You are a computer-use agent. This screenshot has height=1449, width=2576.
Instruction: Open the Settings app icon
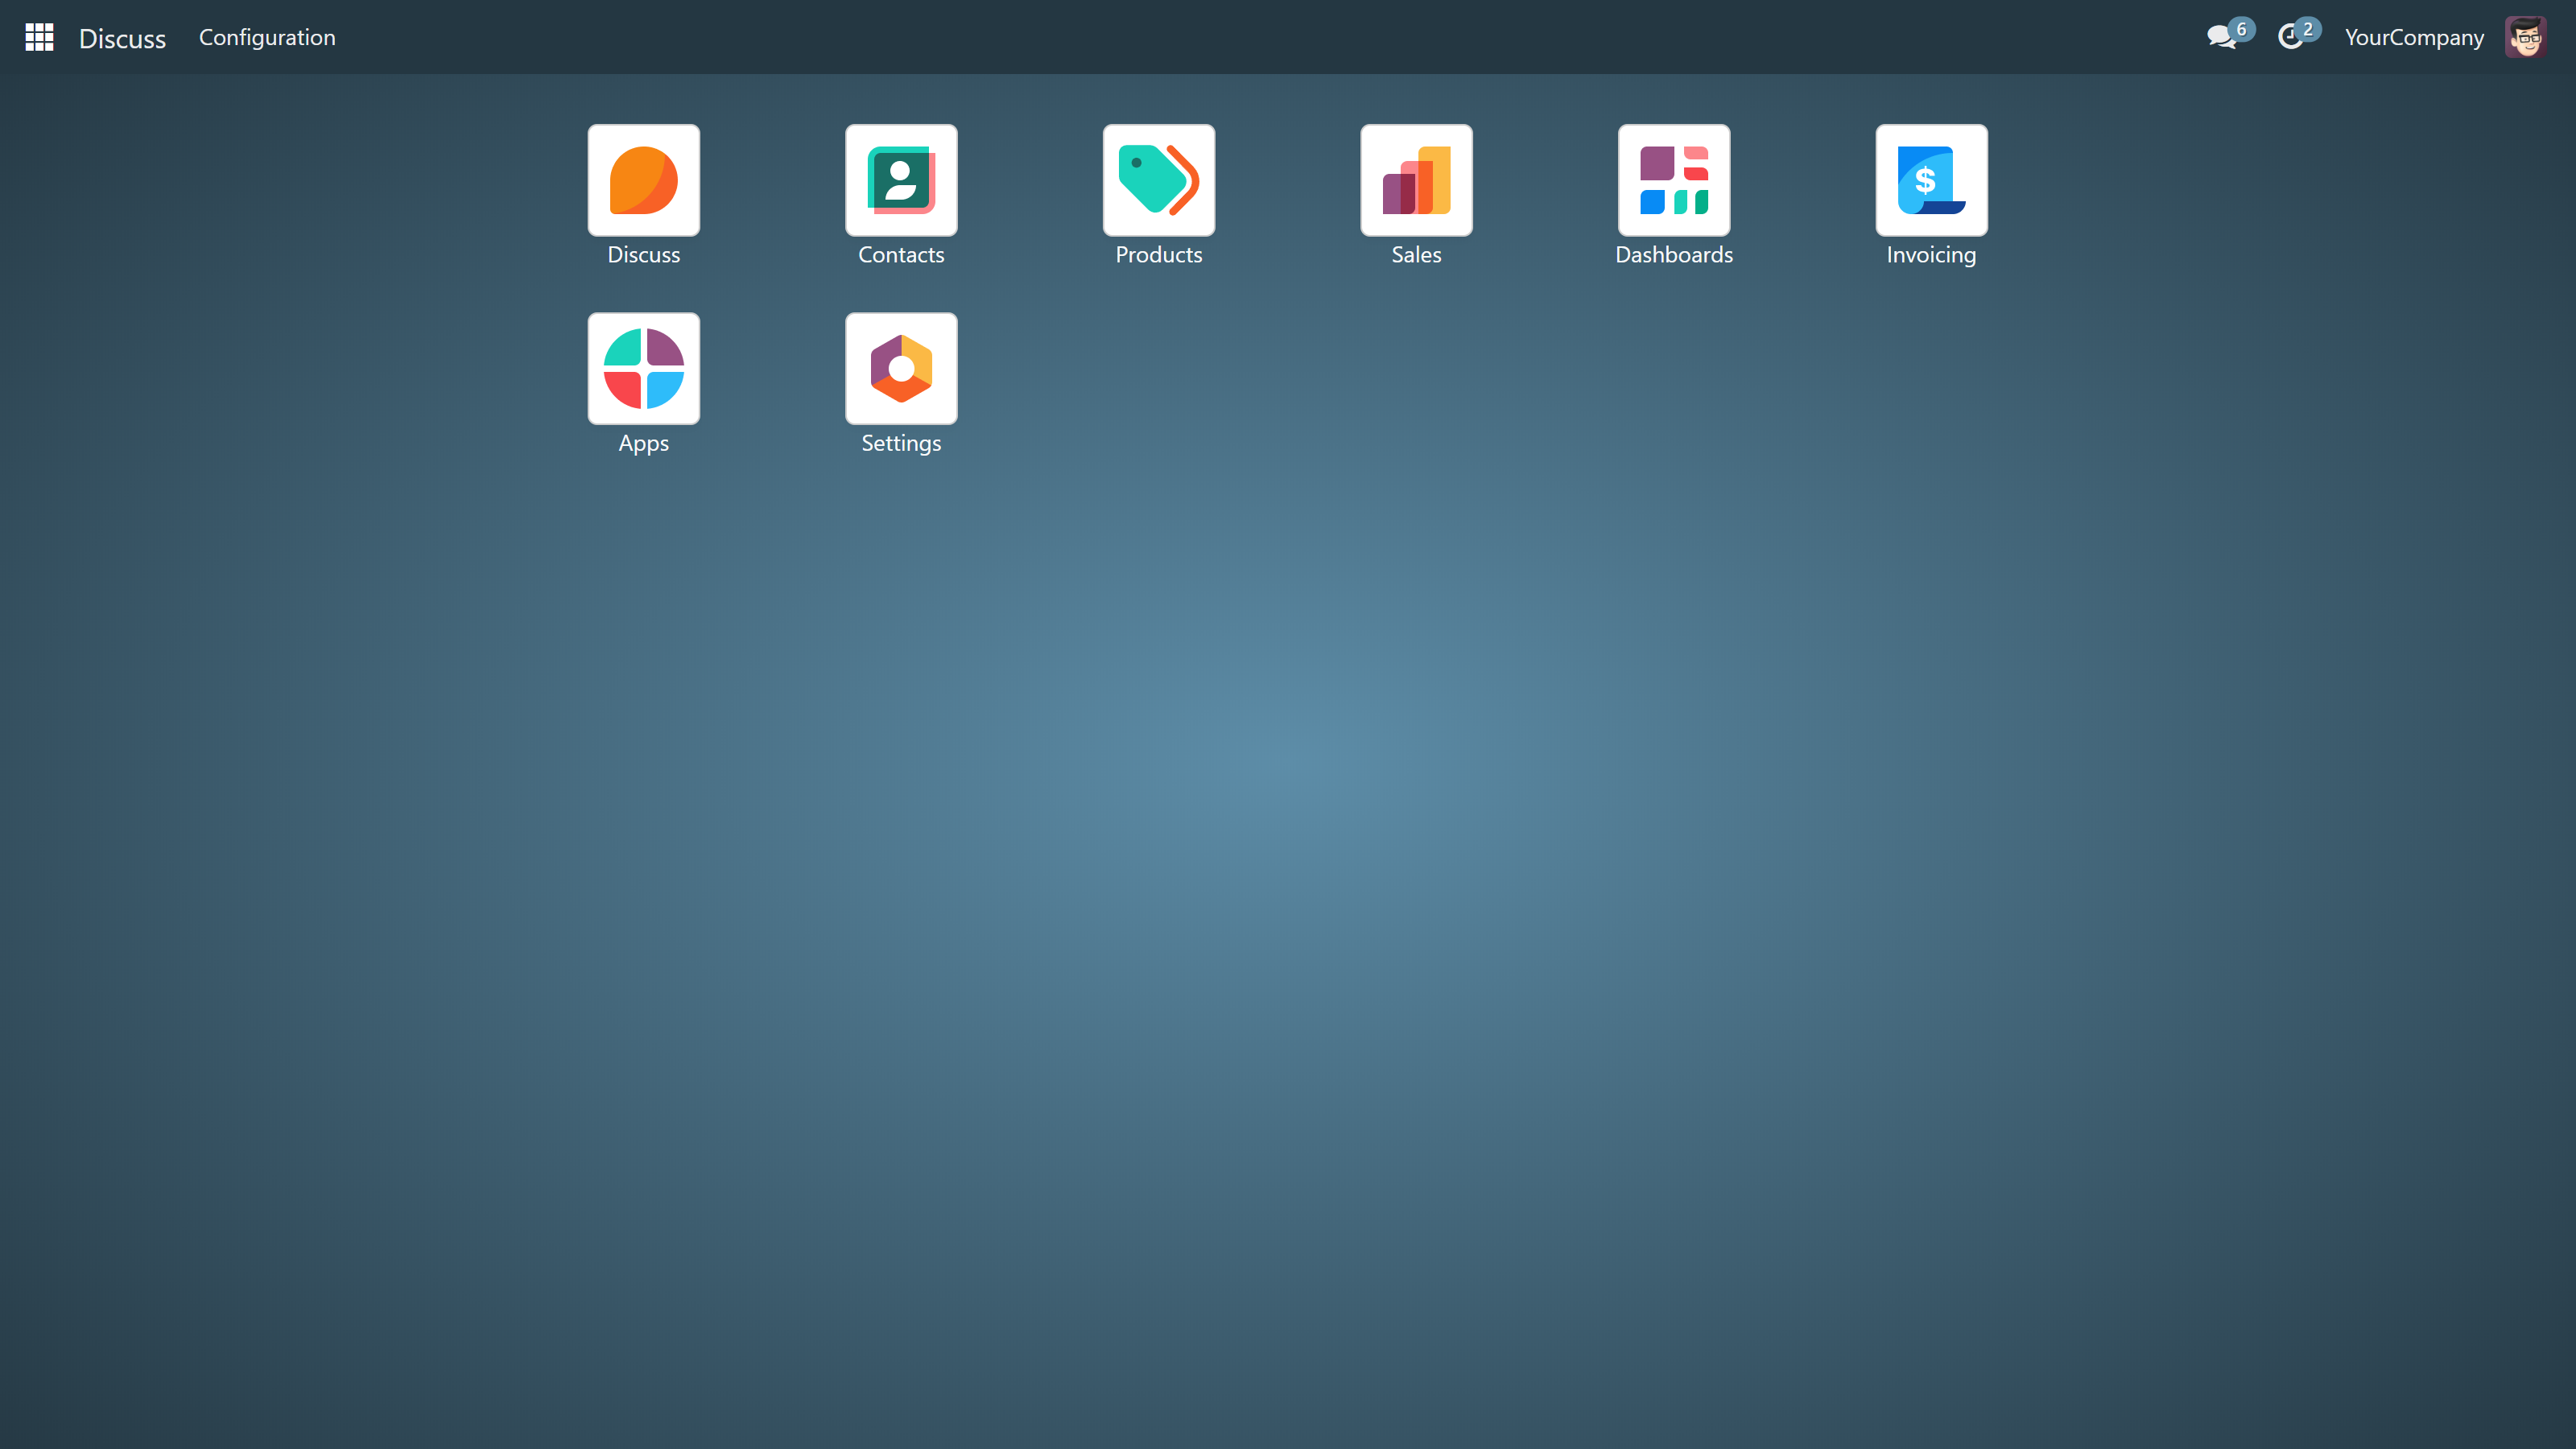point(901,368)
